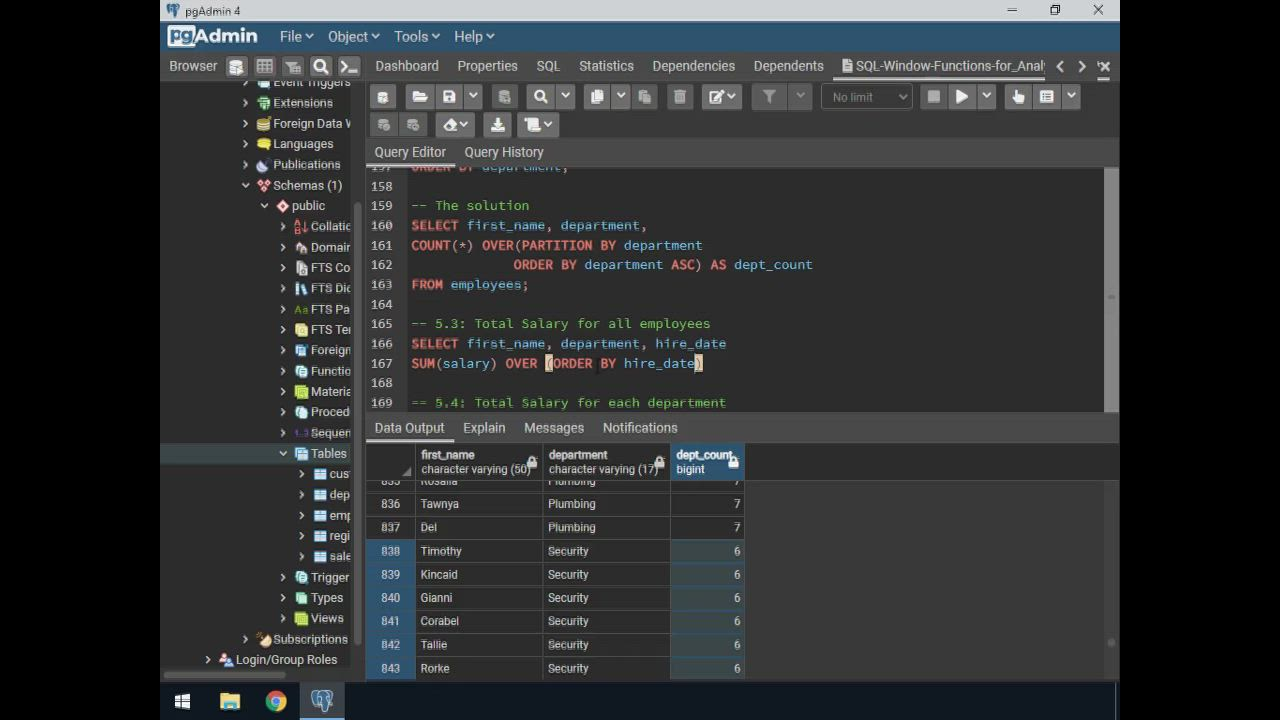Select the dept_count column header

click(x=706, y=462)
